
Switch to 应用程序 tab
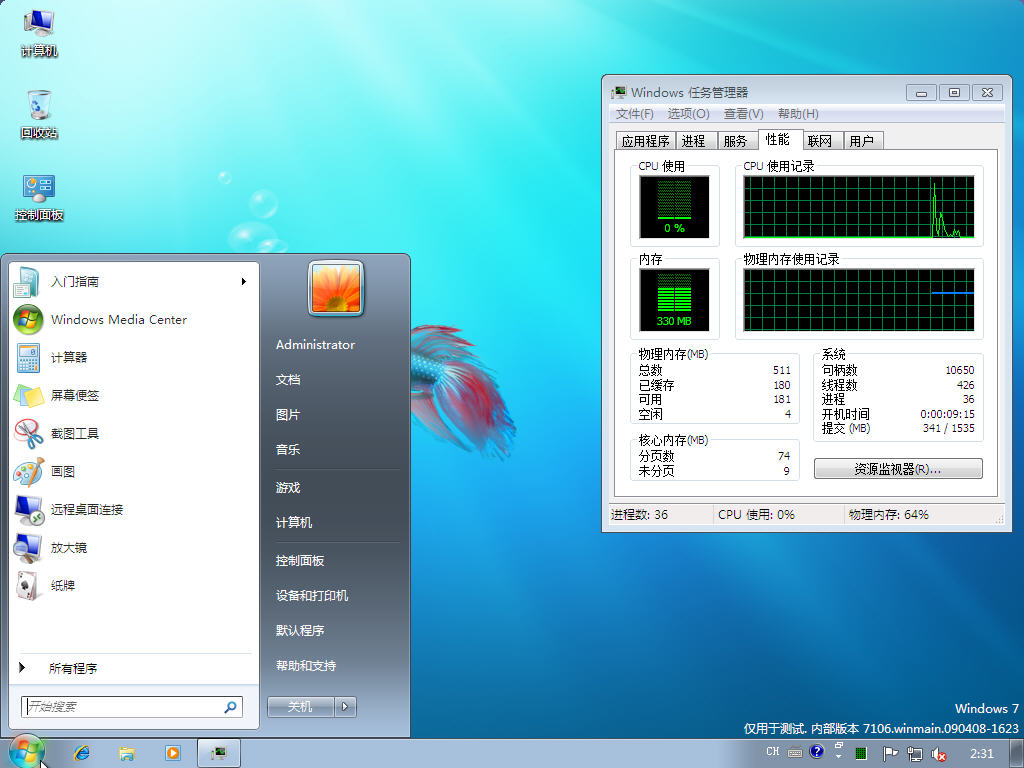[645, 141]
